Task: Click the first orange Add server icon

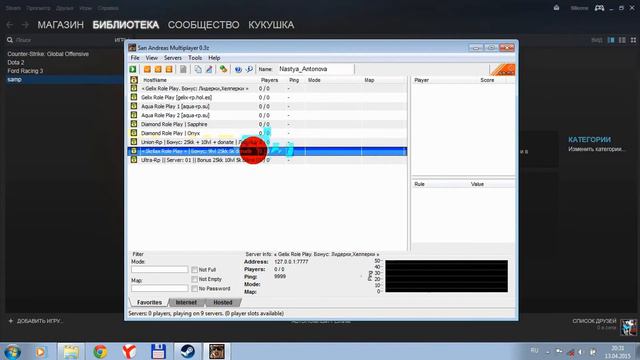Action: pos(147,69)
